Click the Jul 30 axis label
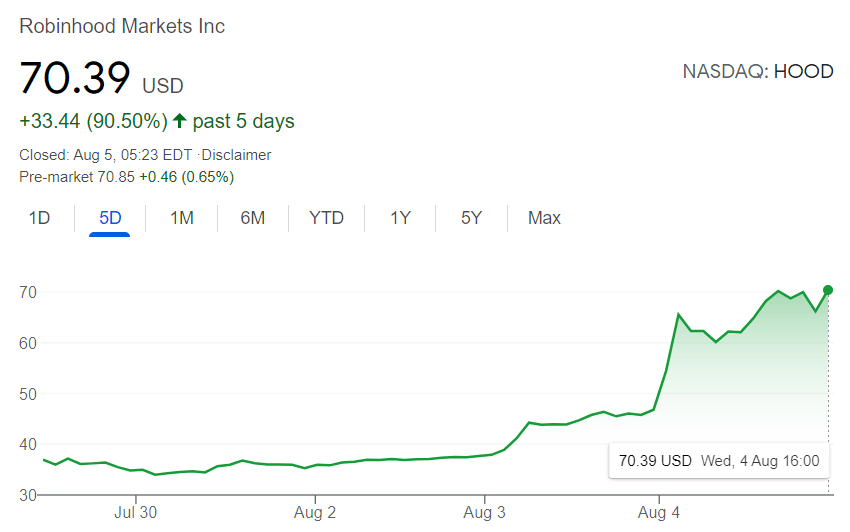Image resolution: width=850 pixels, height=532 pixels. pos(135,513)
